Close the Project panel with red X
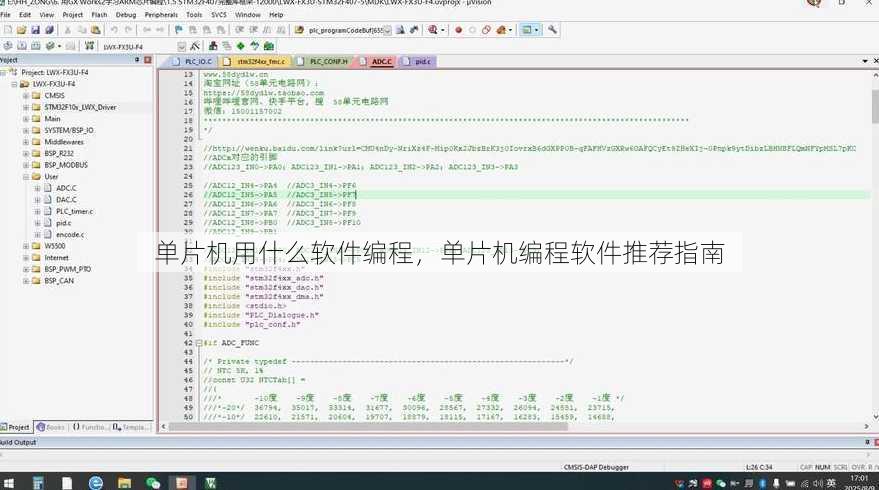The height and width of the screenshot is (490, 879). (148, 59)
